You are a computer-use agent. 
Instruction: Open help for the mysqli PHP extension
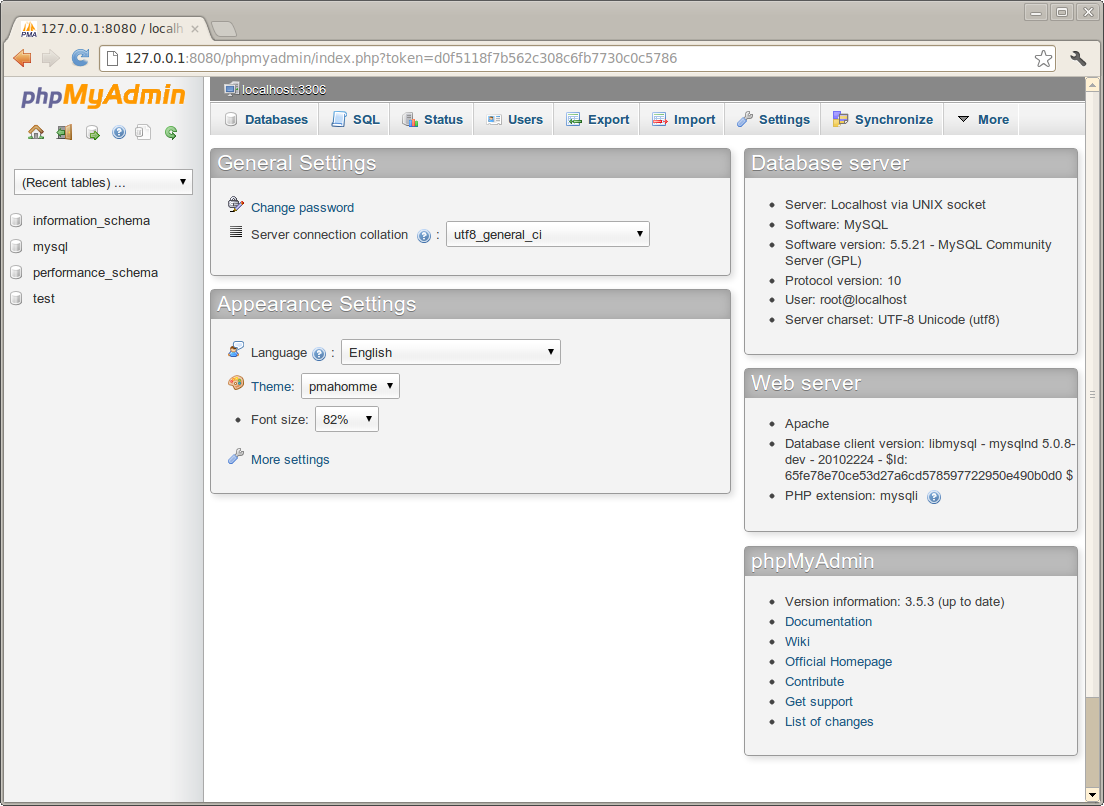934,497
